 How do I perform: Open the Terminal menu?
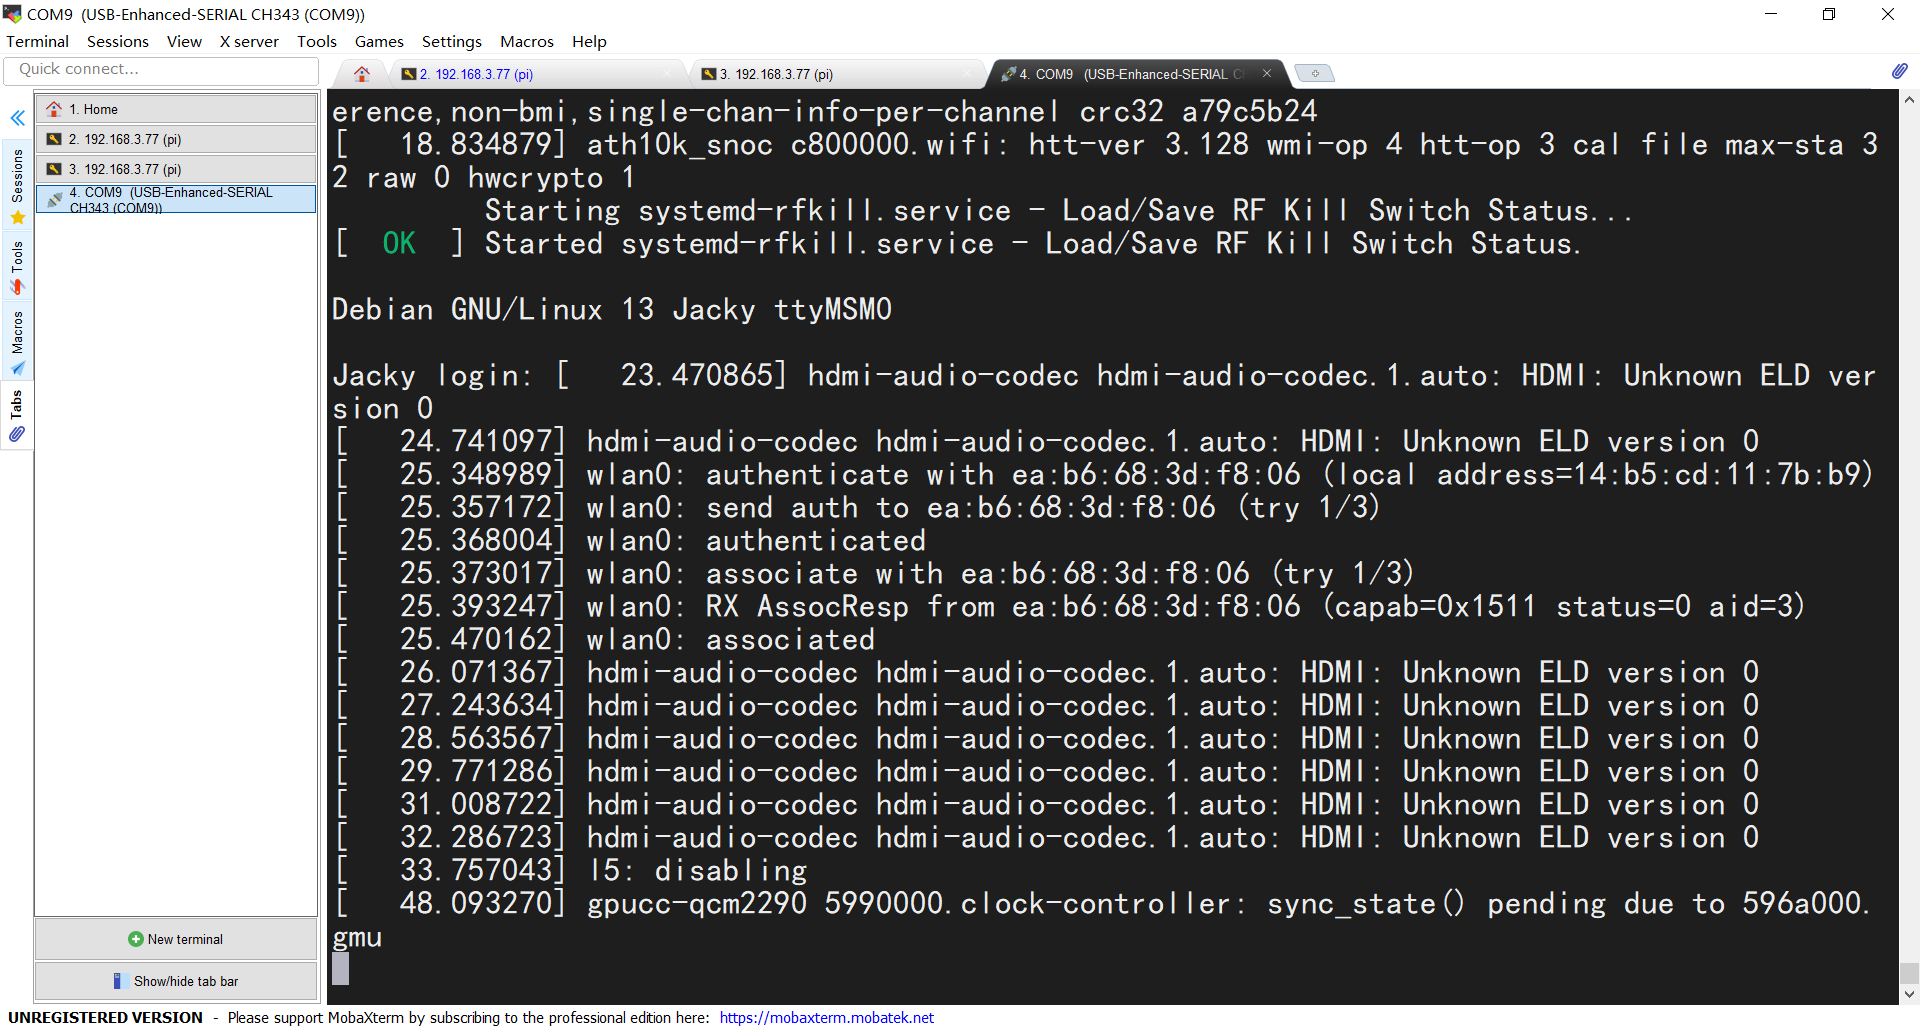click(x=37, y=41)
